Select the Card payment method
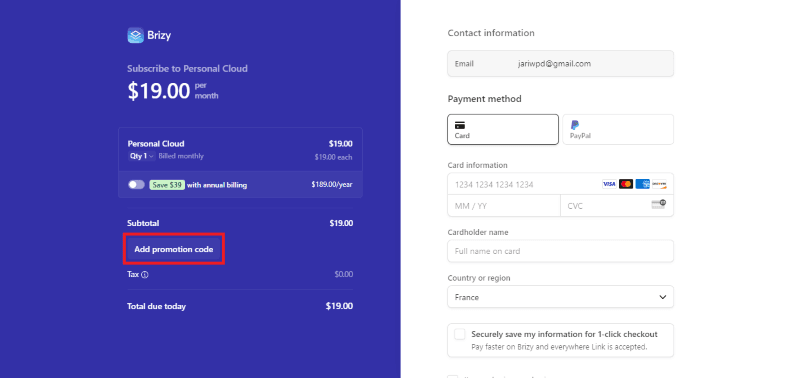 pyautogui.click(x=503, y=130)
